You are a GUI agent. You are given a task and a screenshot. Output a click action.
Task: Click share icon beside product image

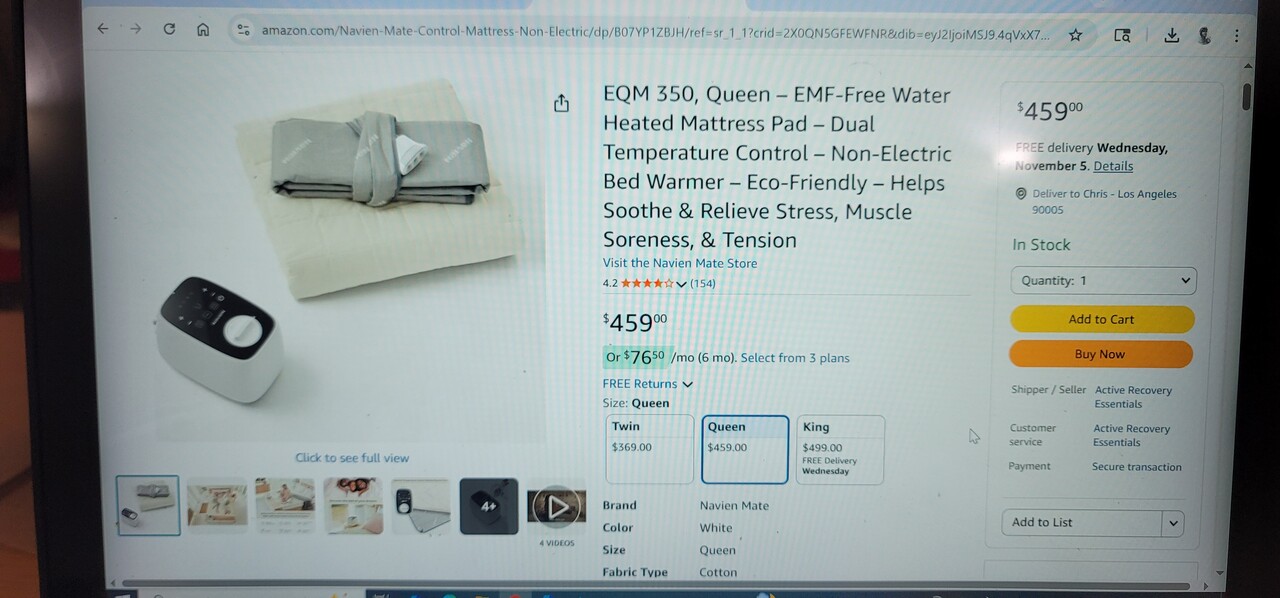(561, 103)
